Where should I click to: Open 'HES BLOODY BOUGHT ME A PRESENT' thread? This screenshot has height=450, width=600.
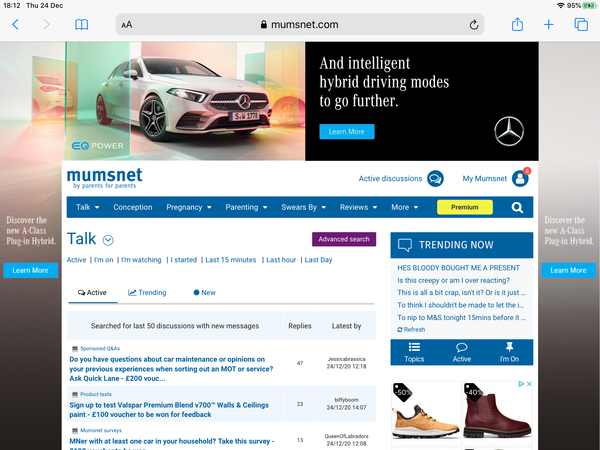tap(458, 268)
